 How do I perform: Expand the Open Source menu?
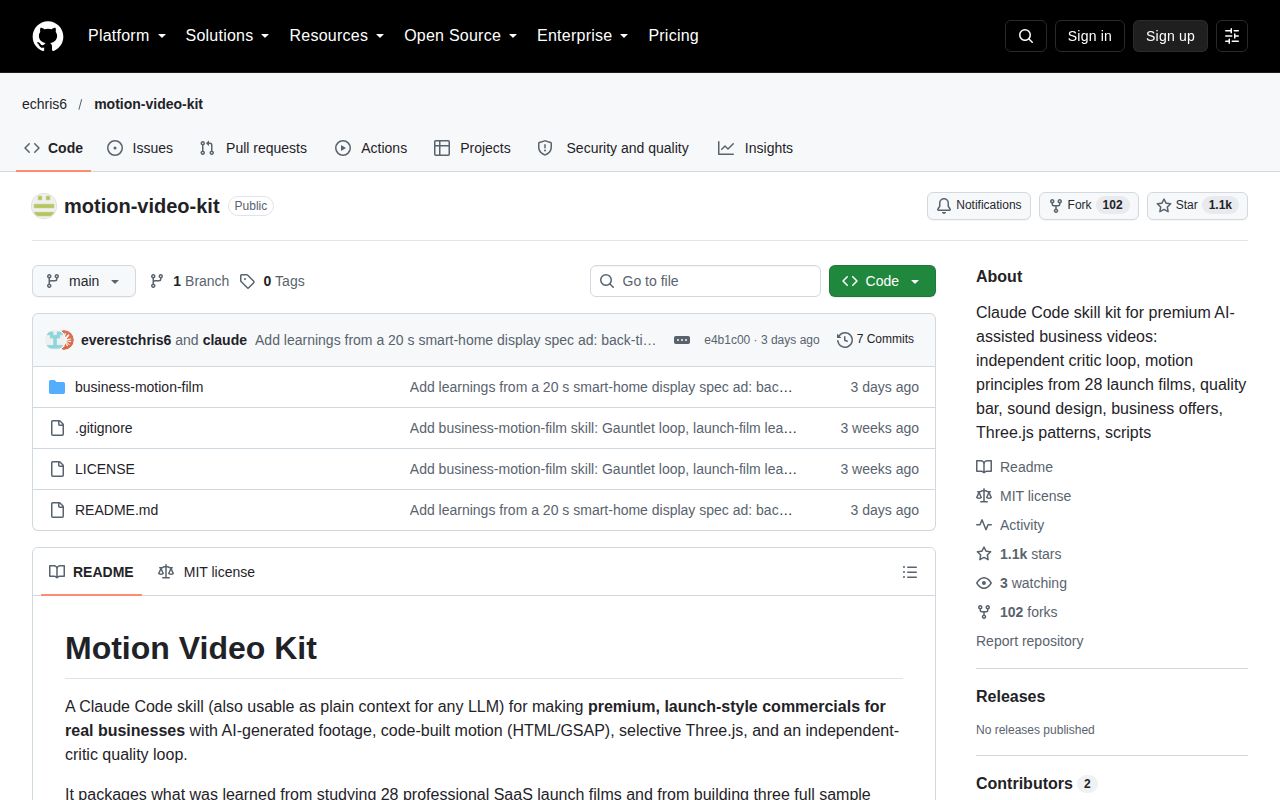tap(461, 36)
